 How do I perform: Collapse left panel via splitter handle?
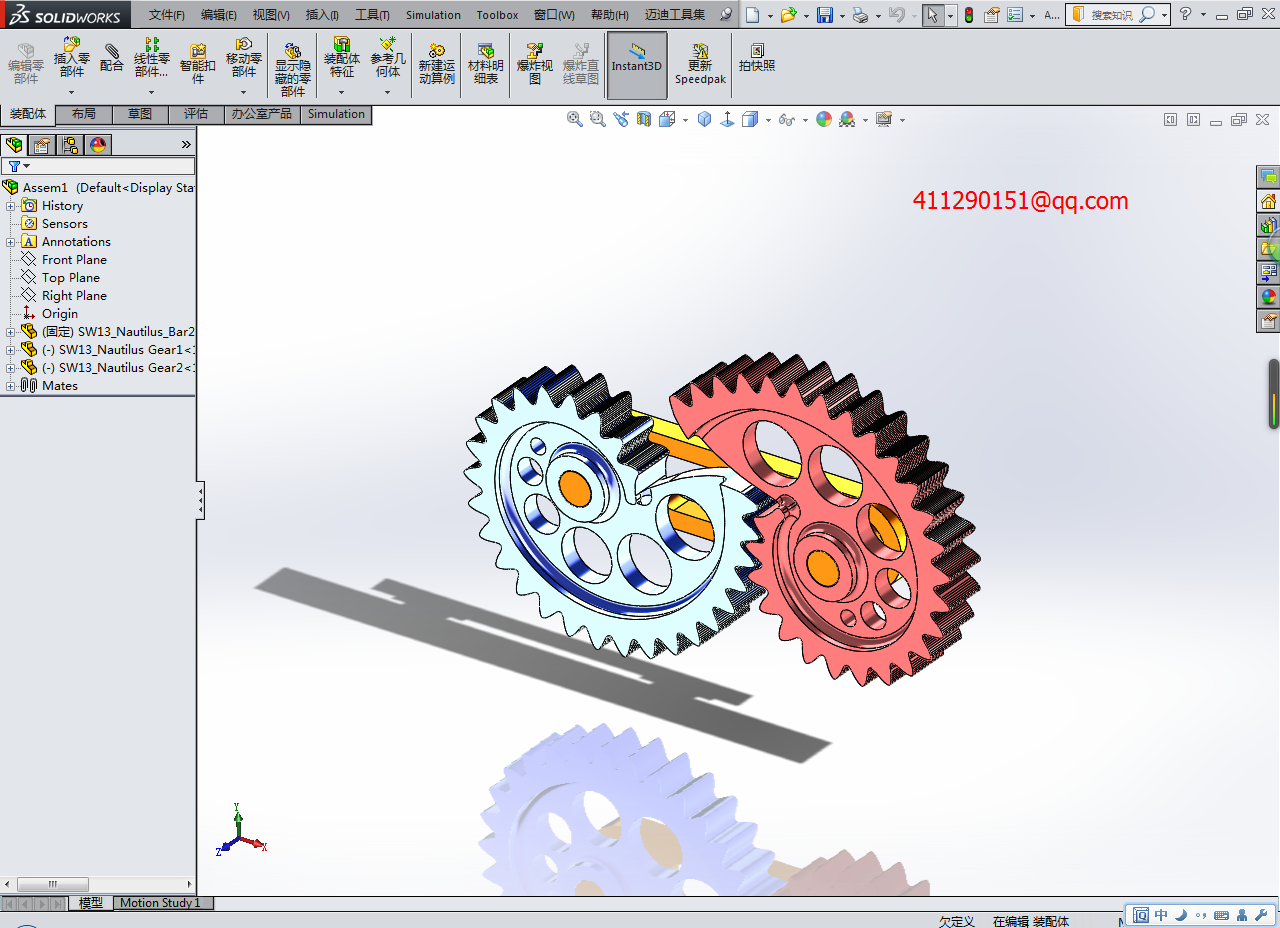(201, 500)
